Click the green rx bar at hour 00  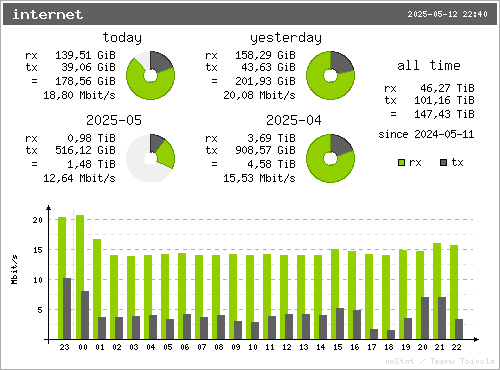click(80, 277)
